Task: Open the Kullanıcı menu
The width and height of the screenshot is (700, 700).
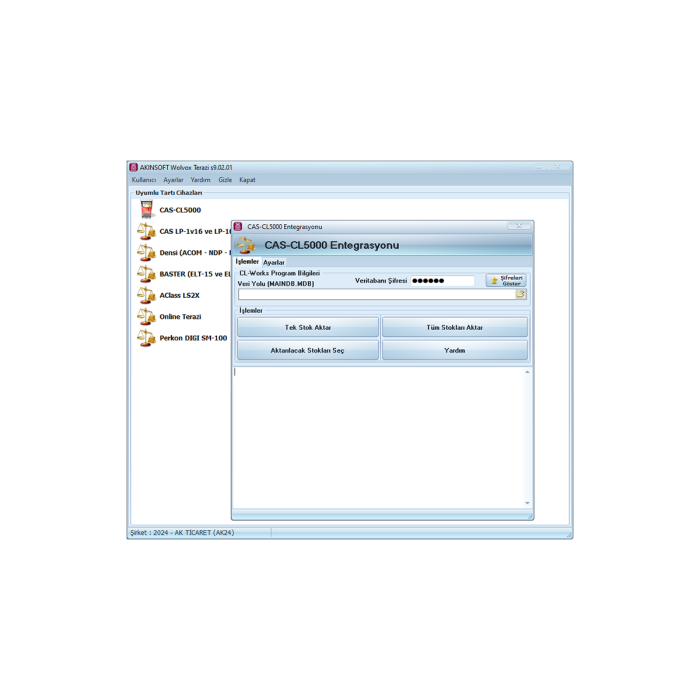Action: [x=144, y=179]
